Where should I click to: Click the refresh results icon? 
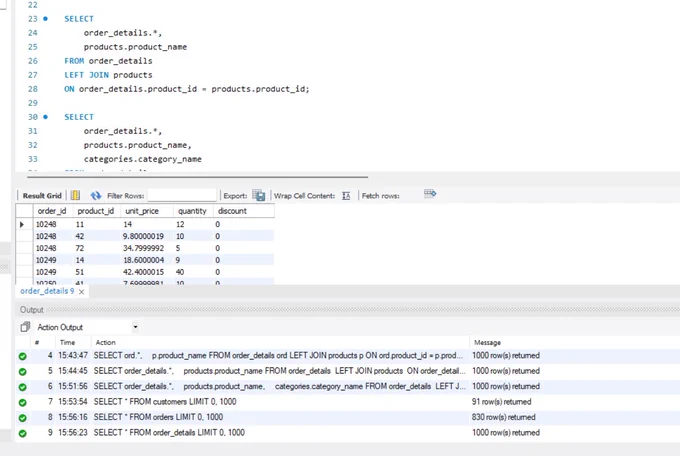point(95,196)
